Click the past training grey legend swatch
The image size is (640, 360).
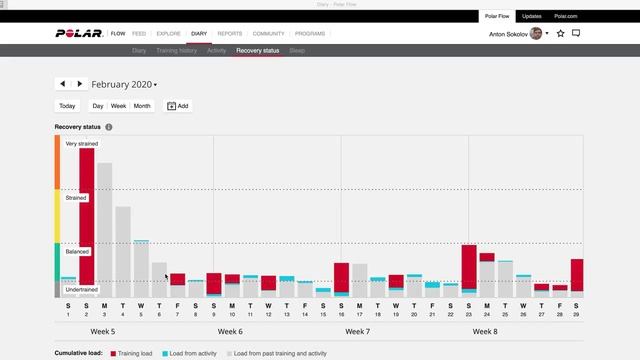(x=229, y=353)
